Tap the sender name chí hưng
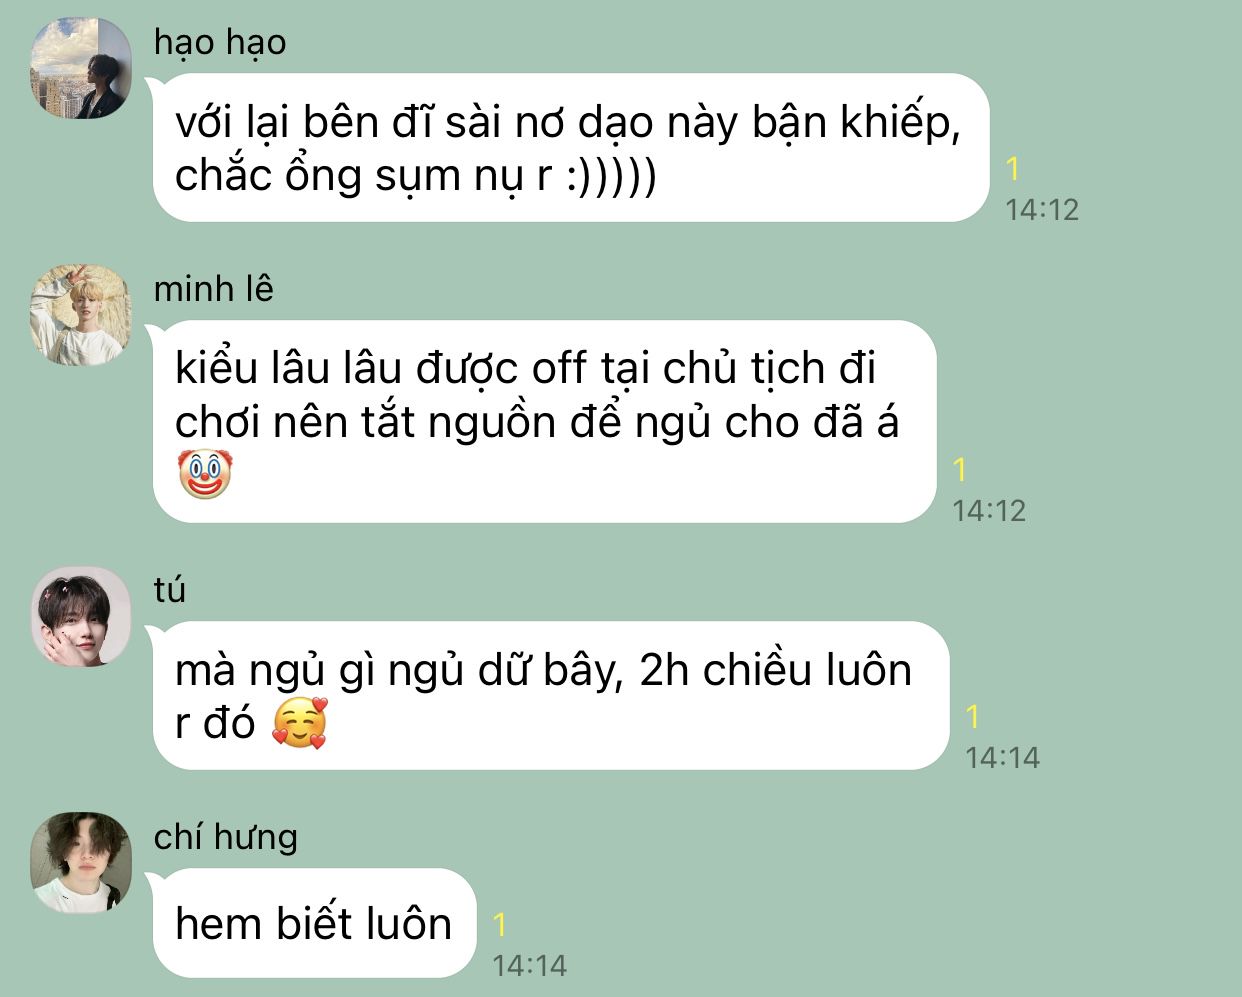The image size is (1242, 997). pos(226,837)
